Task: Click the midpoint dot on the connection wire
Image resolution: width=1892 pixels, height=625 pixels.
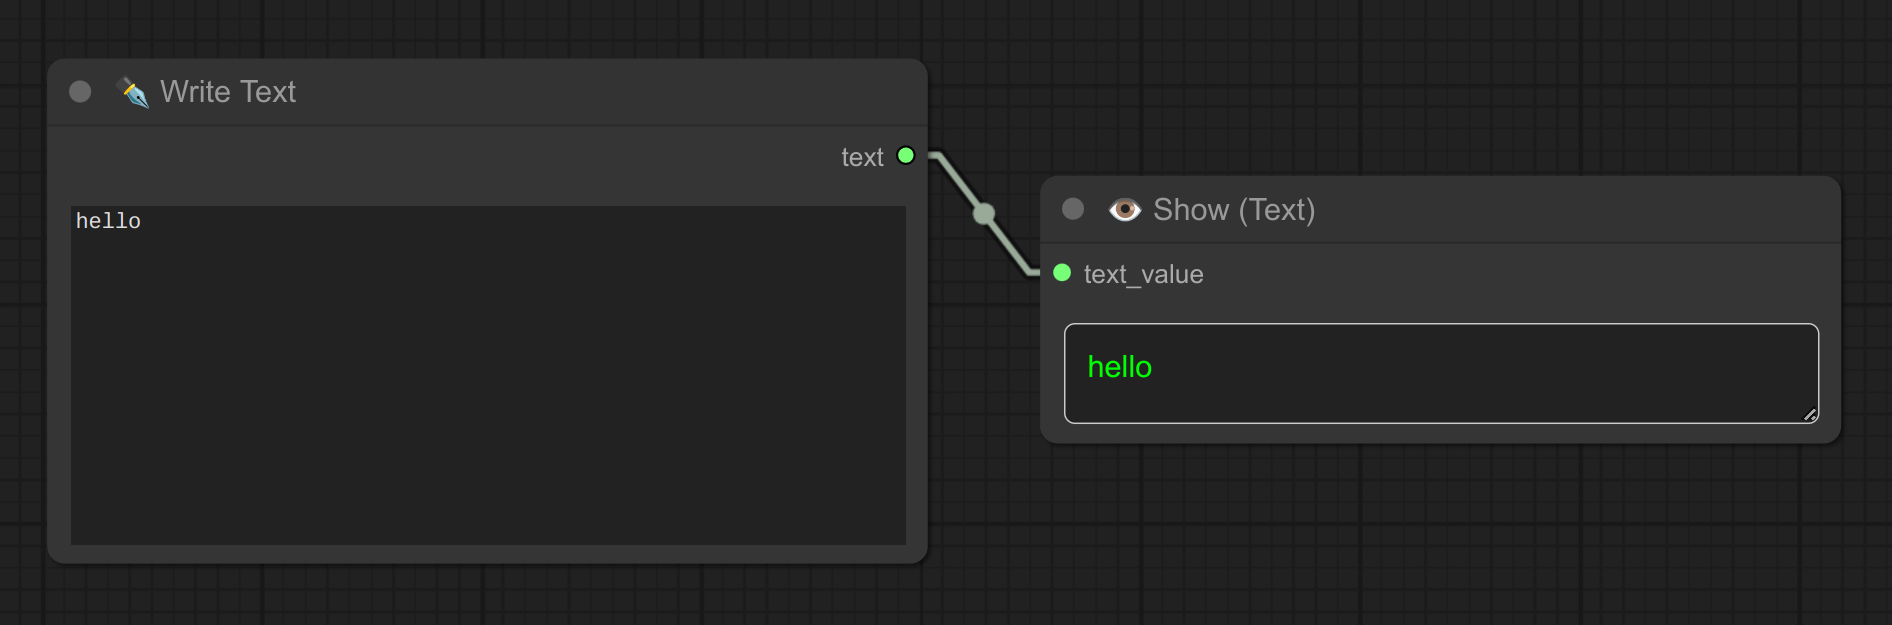Action: tap(984, 213)
